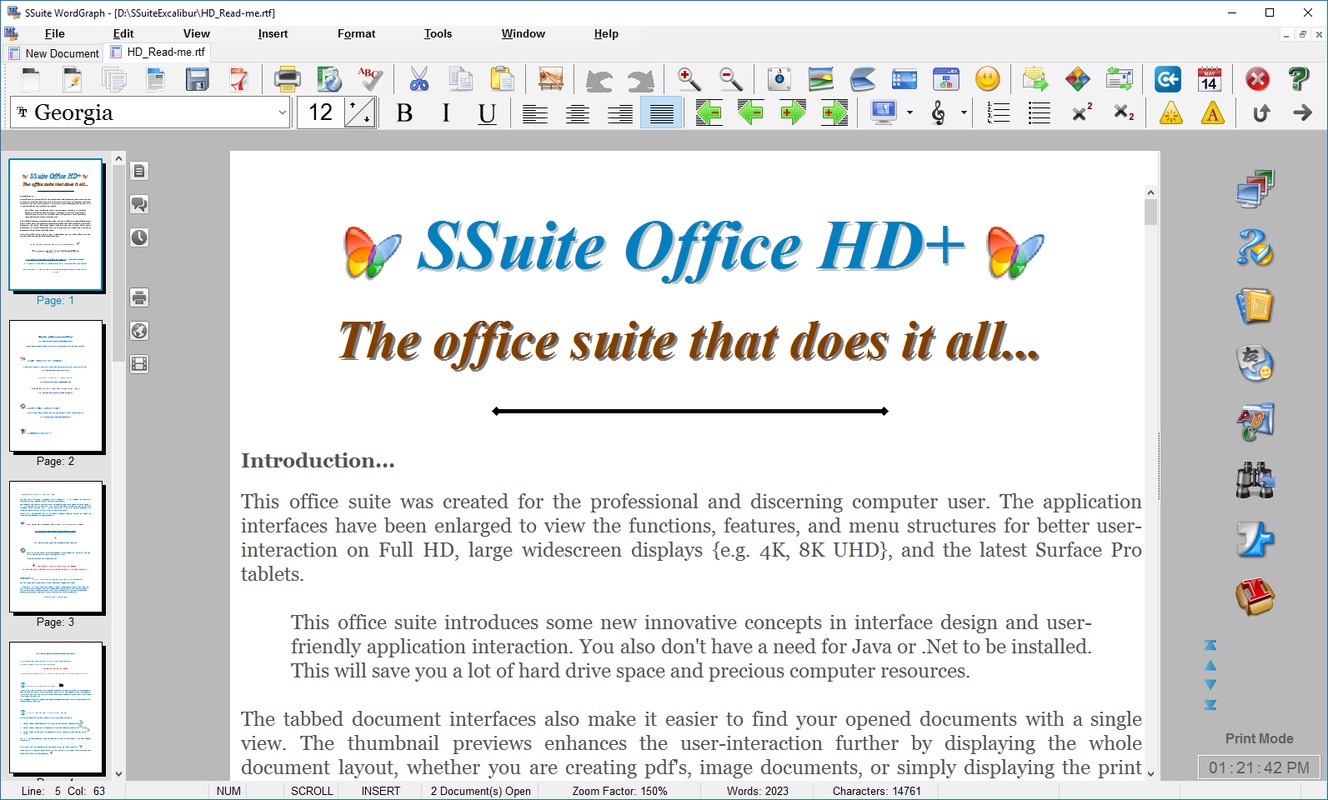Click the bulleted list icon
This screenshot has width=1328, height=800.
tap(1040, 113)
